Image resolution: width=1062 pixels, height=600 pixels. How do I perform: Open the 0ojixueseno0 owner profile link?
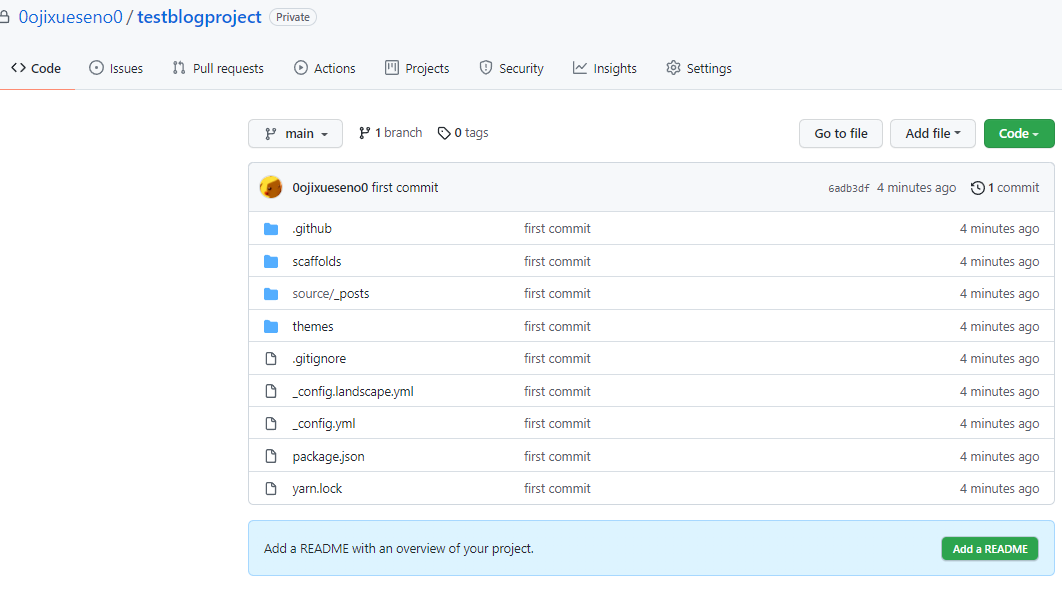click(x=70, y=17)
